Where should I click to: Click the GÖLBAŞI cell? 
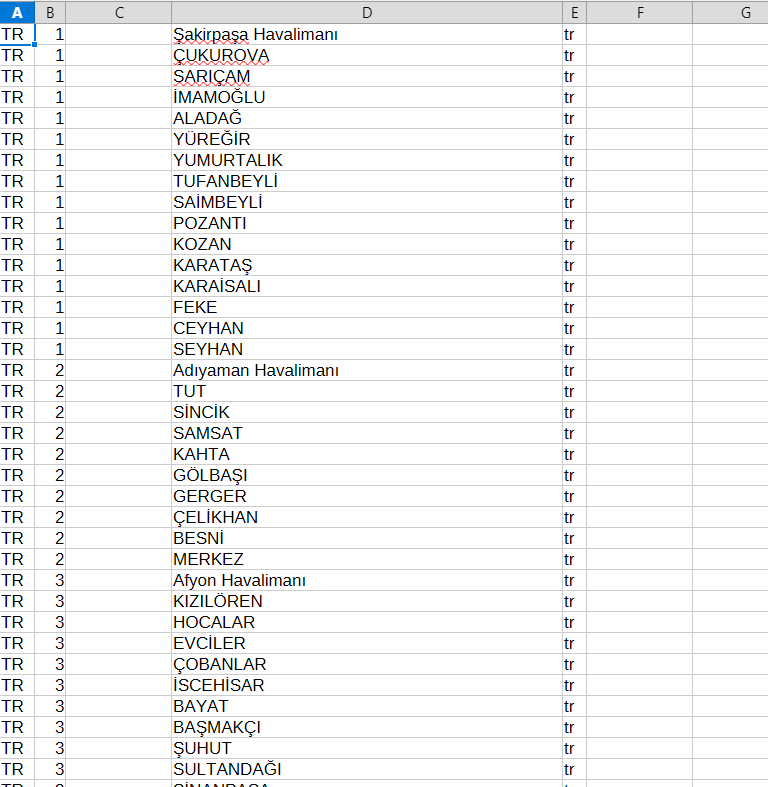[x=367, y=475]
